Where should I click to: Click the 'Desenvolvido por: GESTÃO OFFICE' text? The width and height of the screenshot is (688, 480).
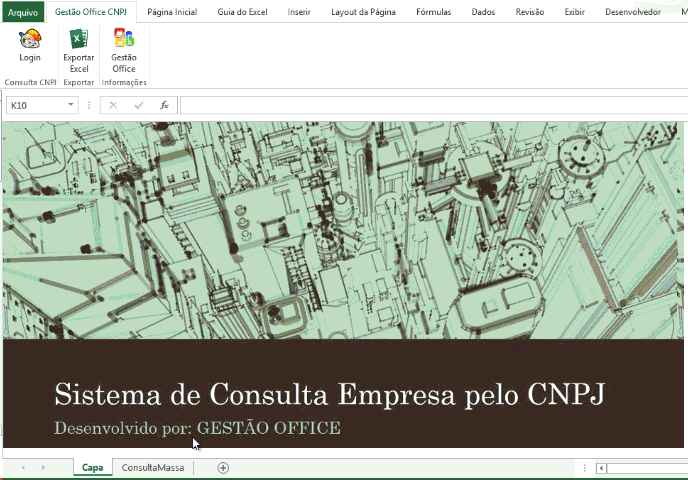coord(197,428)
